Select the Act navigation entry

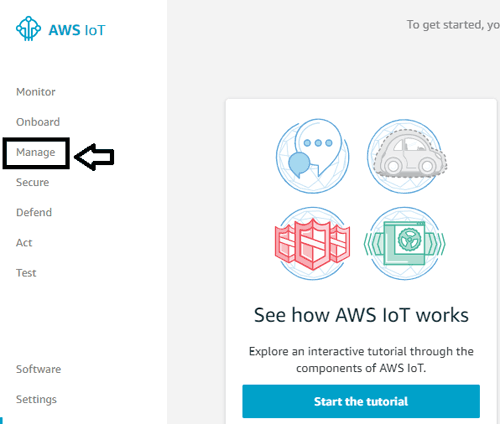(x=24, y=243)
